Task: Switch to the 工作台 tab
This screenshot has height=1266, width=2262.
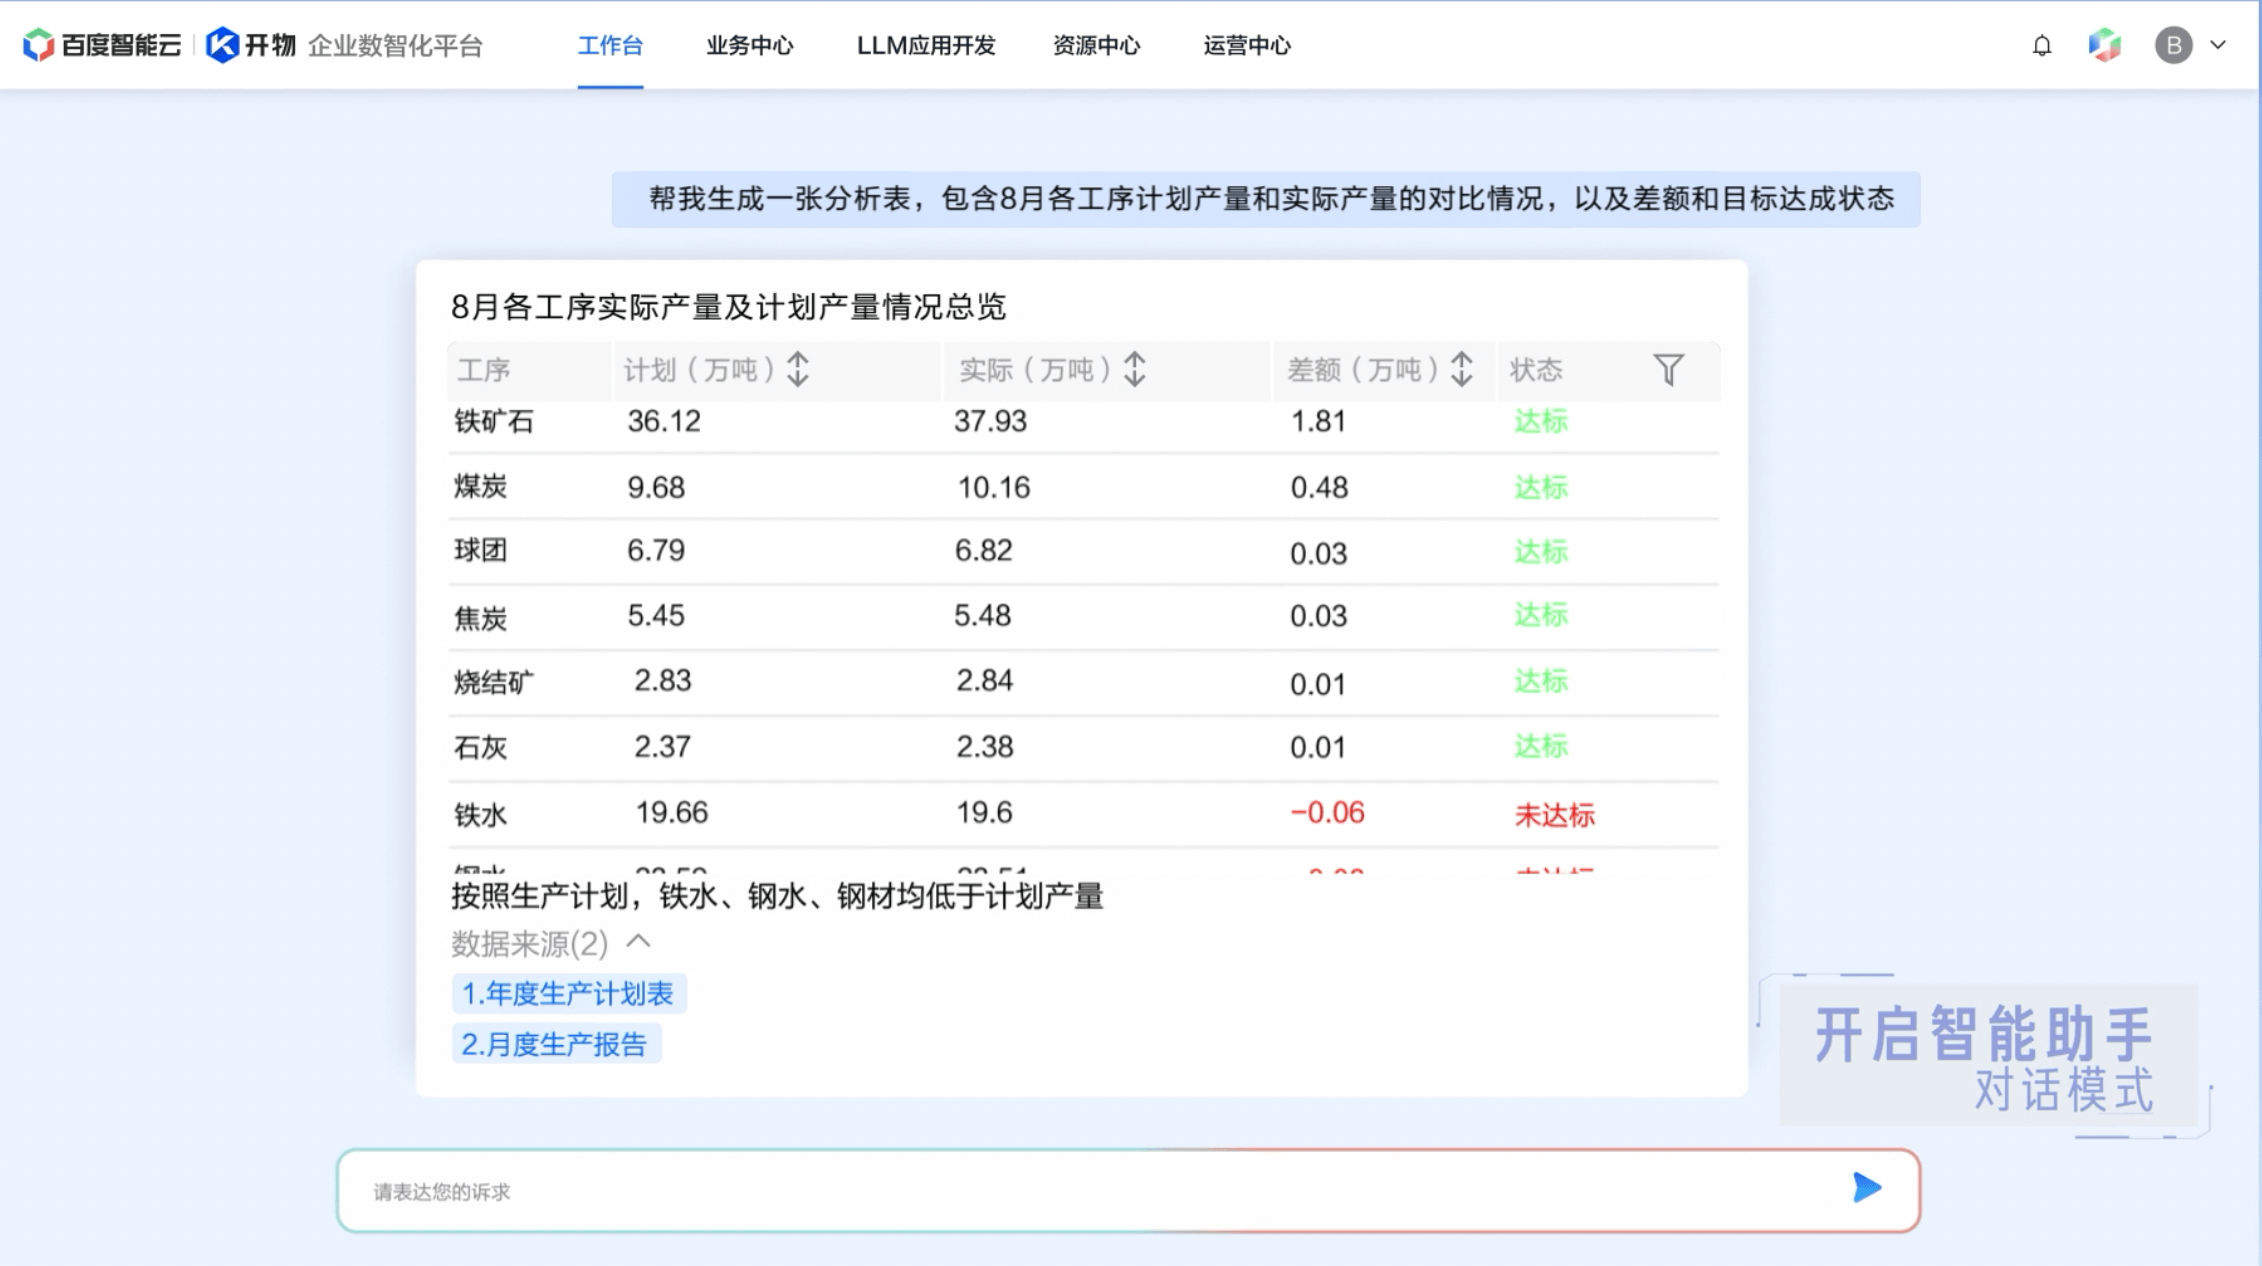Action: 610,45
